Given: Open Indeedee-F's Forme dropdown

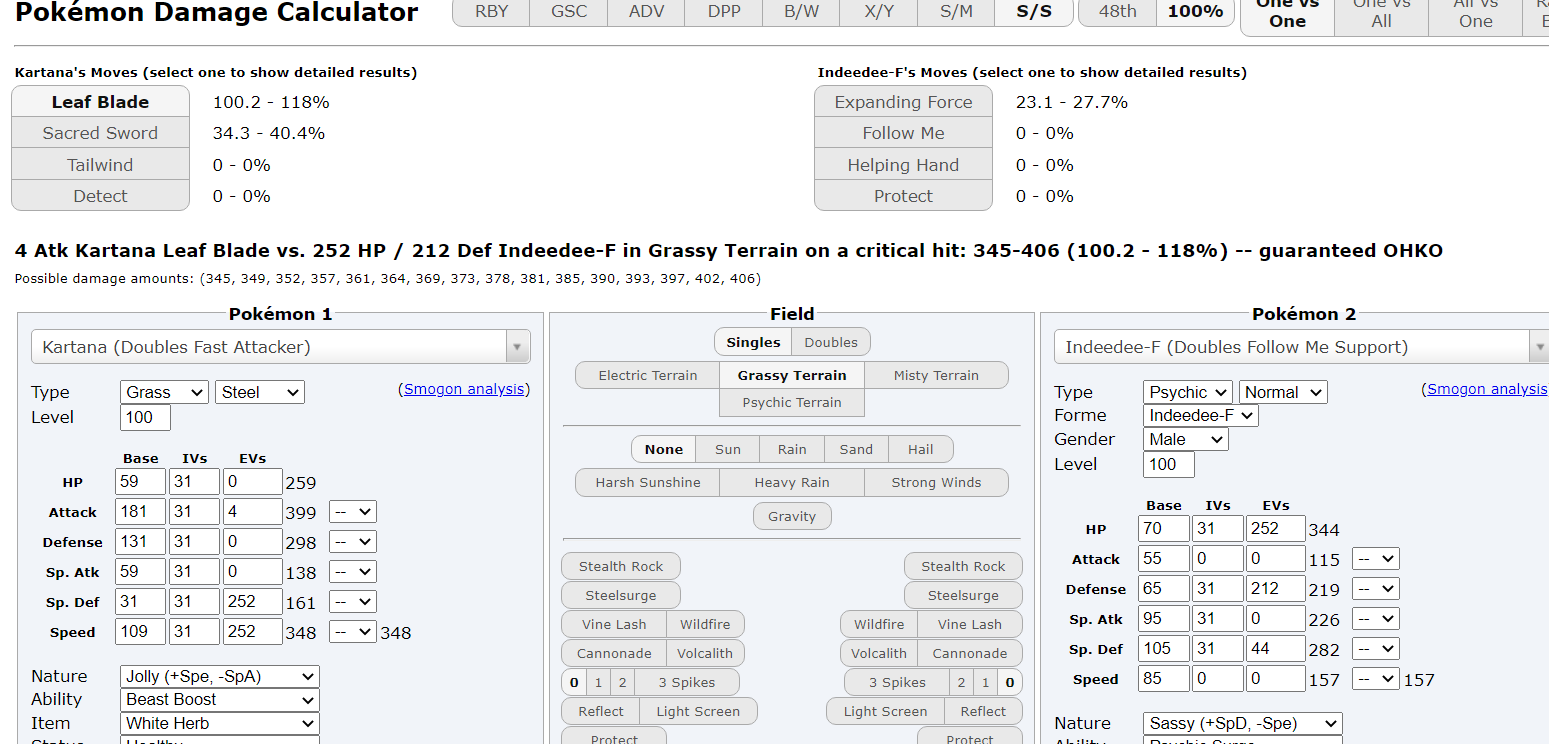Looking at the screenshot, I should click(x=1201, y=415).
